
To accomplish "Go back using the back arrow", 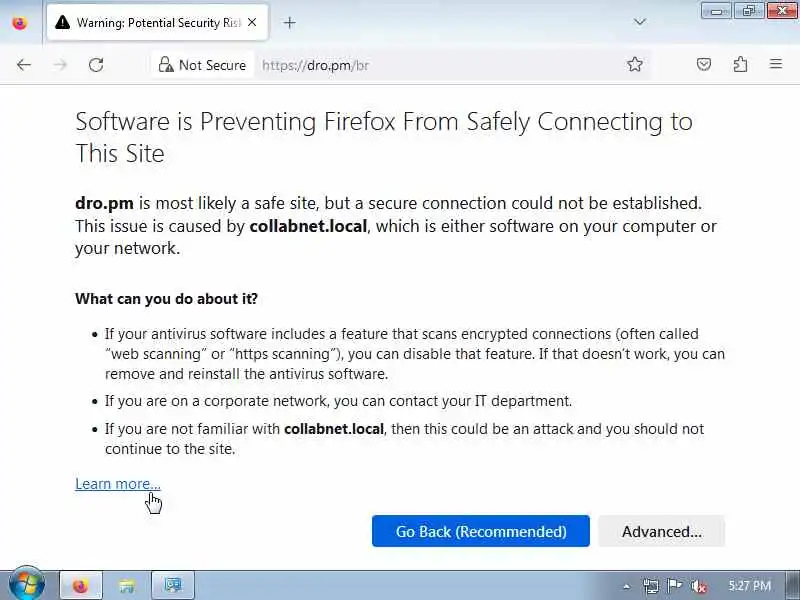I will (x=24, y=65).
